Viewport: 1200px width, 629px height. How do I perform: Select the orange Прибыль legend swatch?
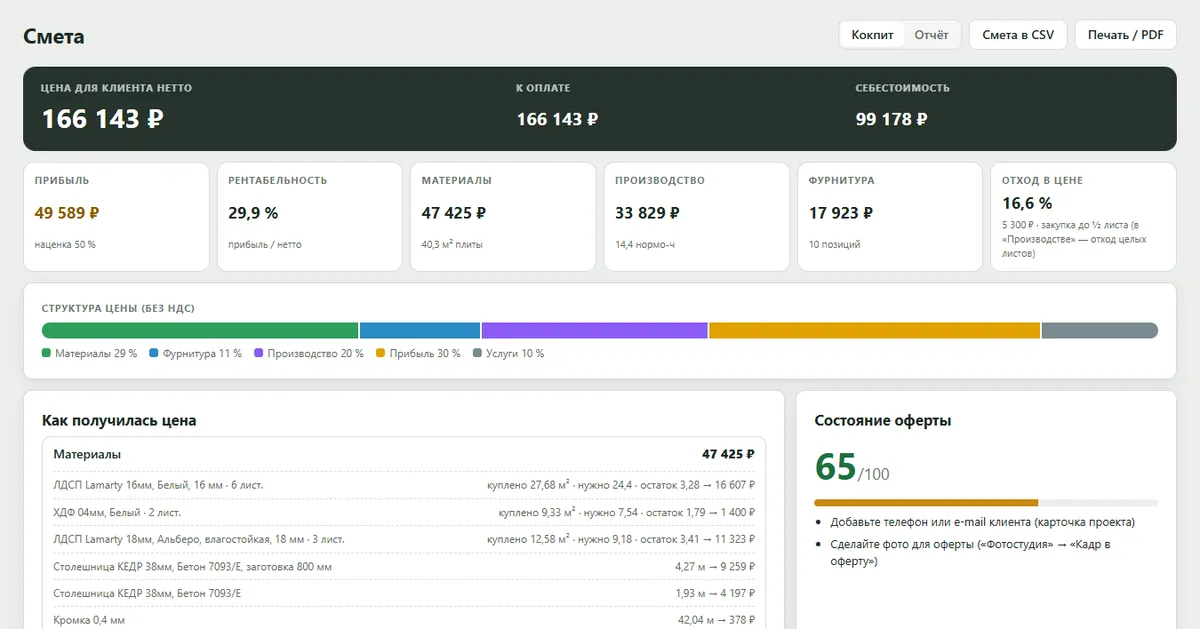pos(380,353)
